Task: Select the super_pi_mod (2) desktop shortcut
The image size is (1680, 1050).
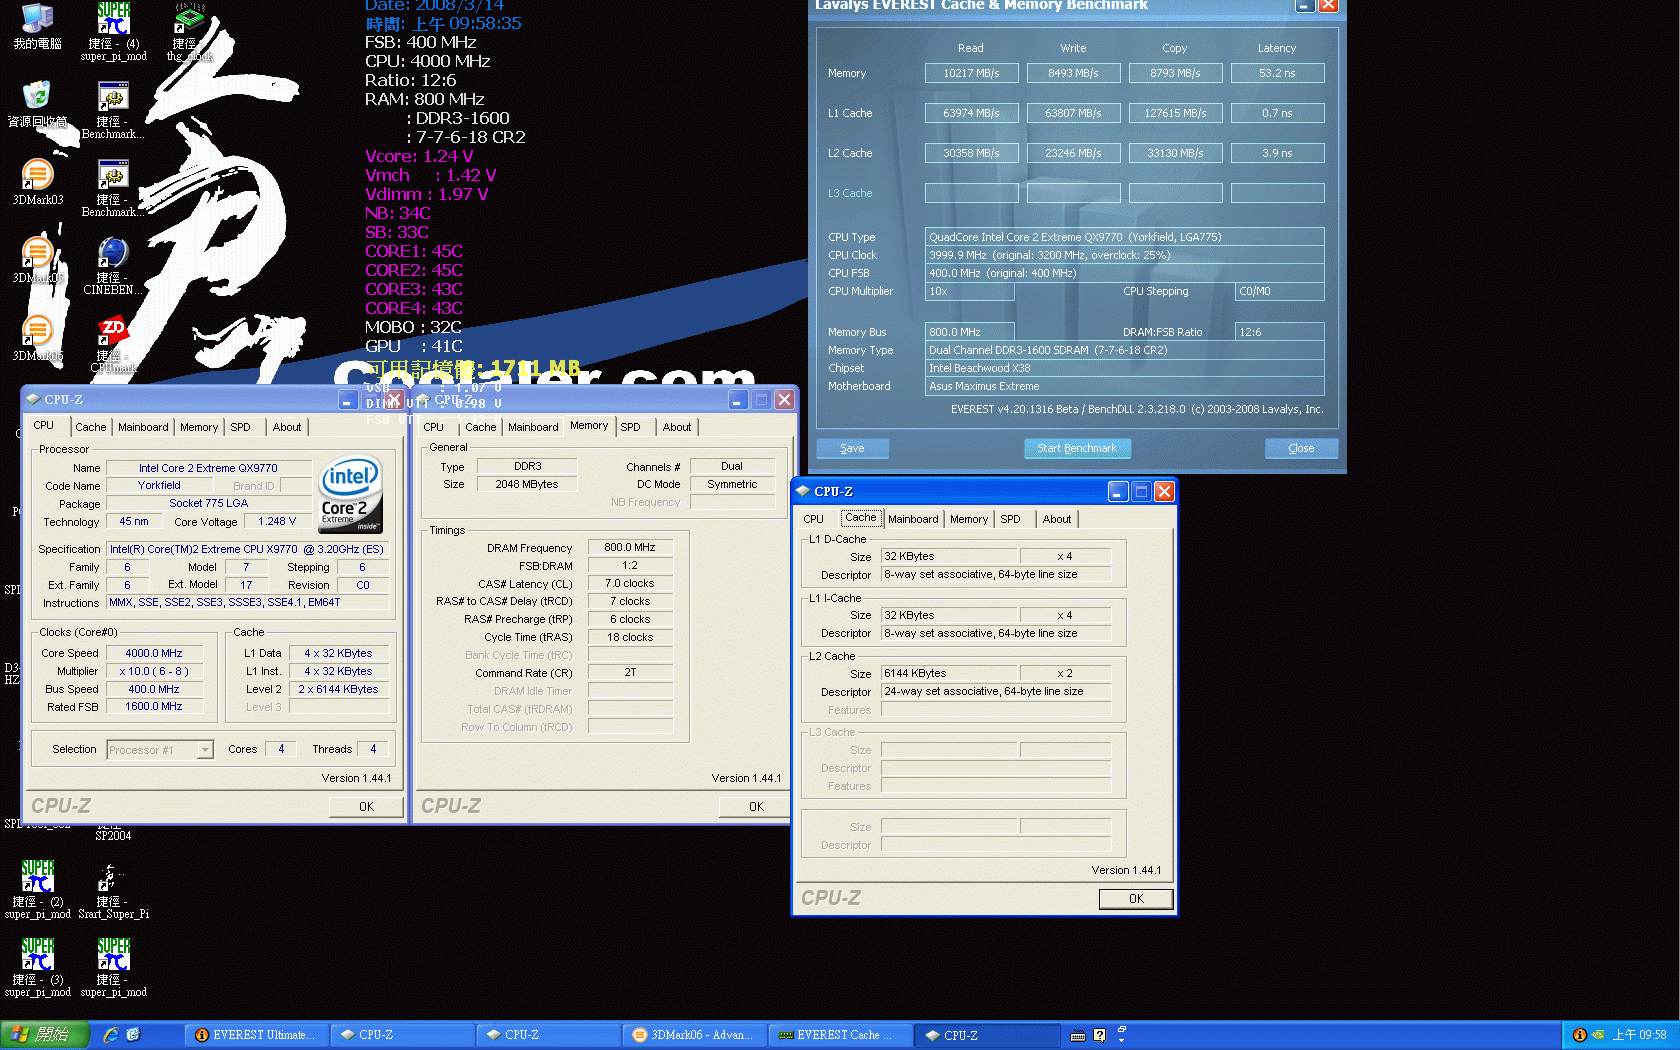Action: point(37,890)
